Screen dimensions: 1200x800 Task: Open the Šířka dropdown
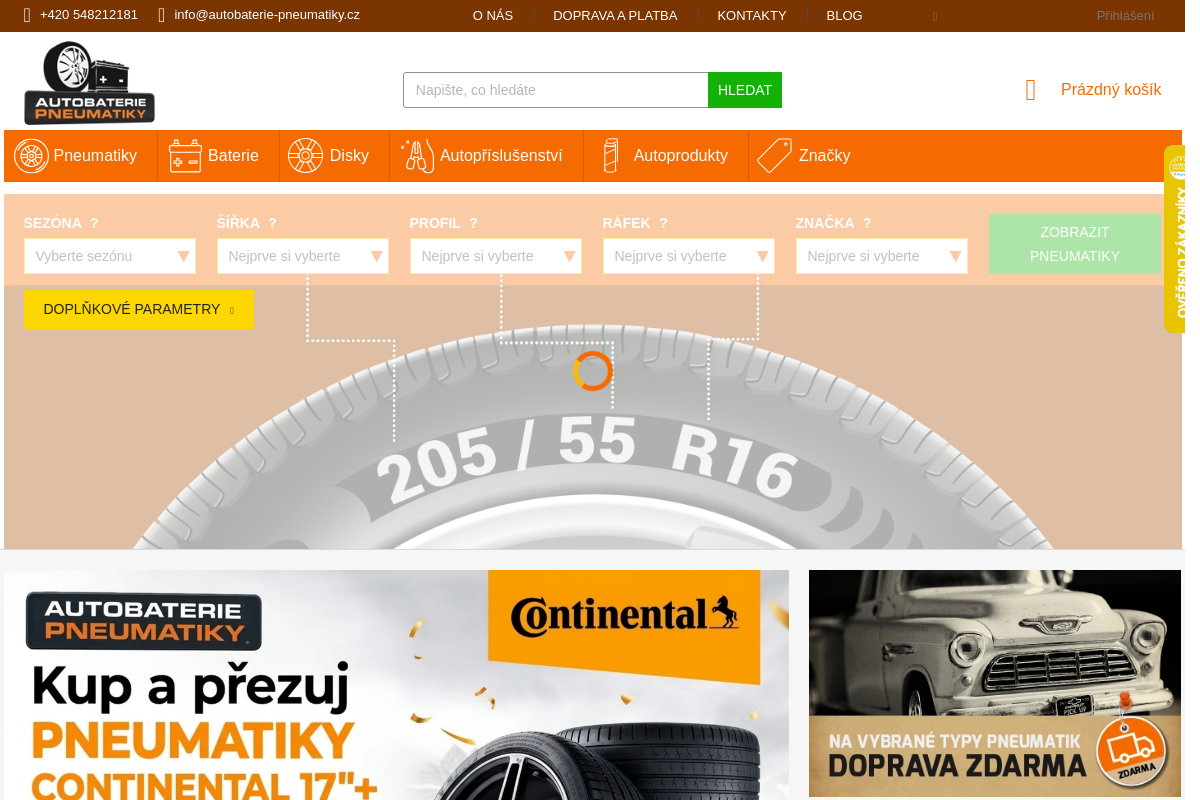(x=303, y=256)
